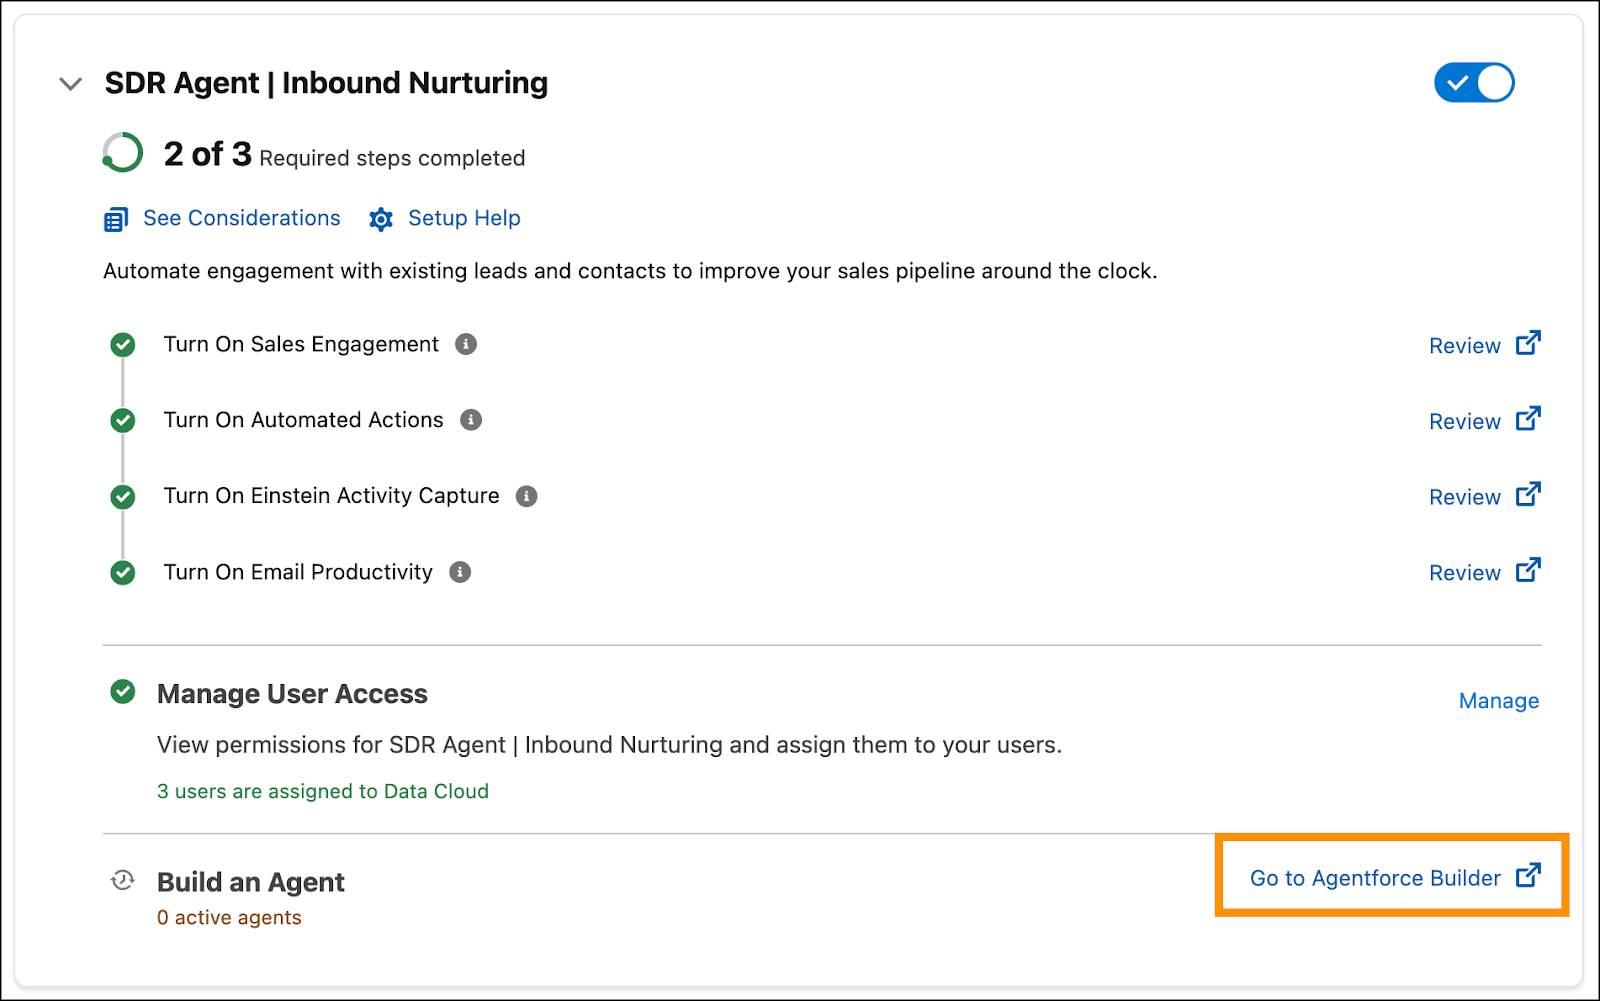Click green checkmark for Turn On Automated Actions
Viewport: 1600px width, 1001px height.
click(x=123, y=421)
